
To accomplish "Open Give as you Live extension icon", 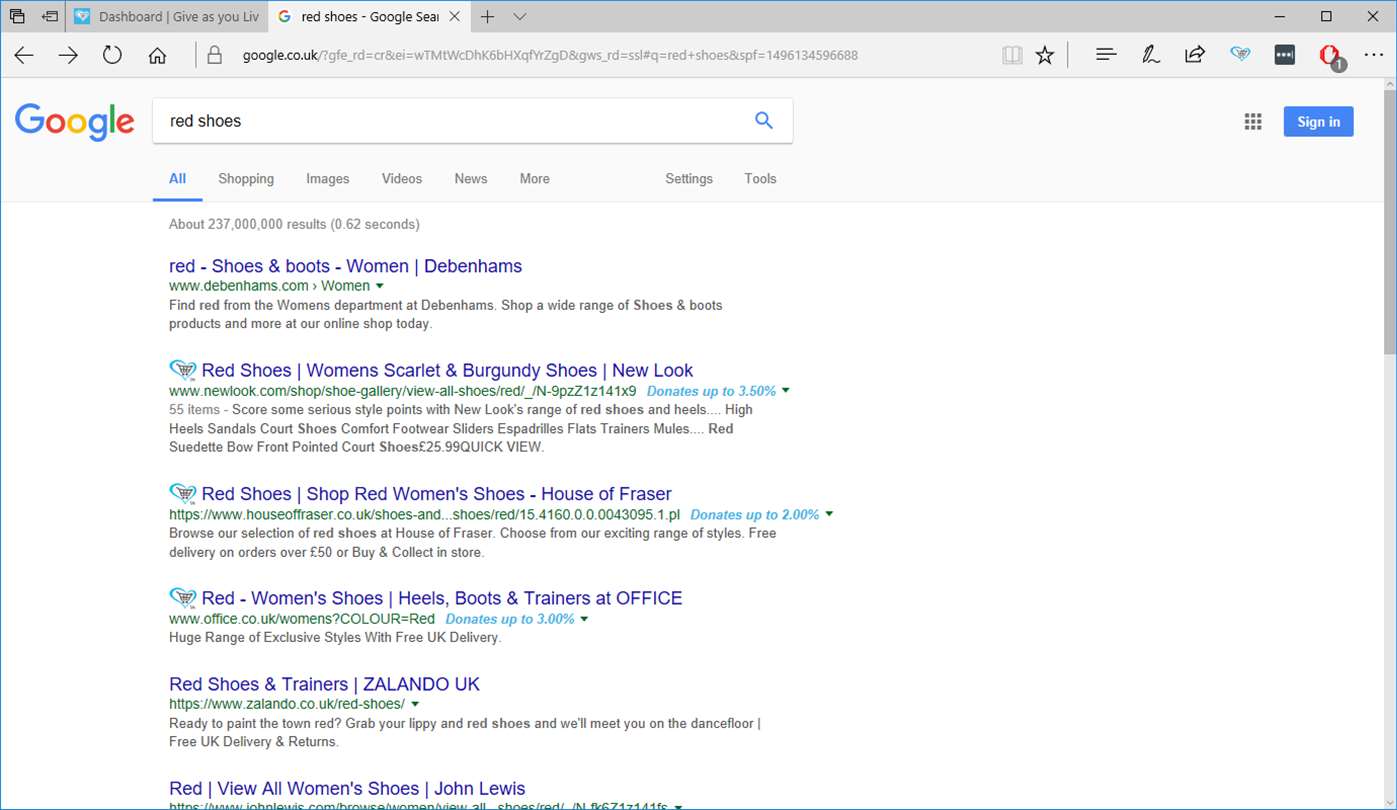I will point(1240,55).
